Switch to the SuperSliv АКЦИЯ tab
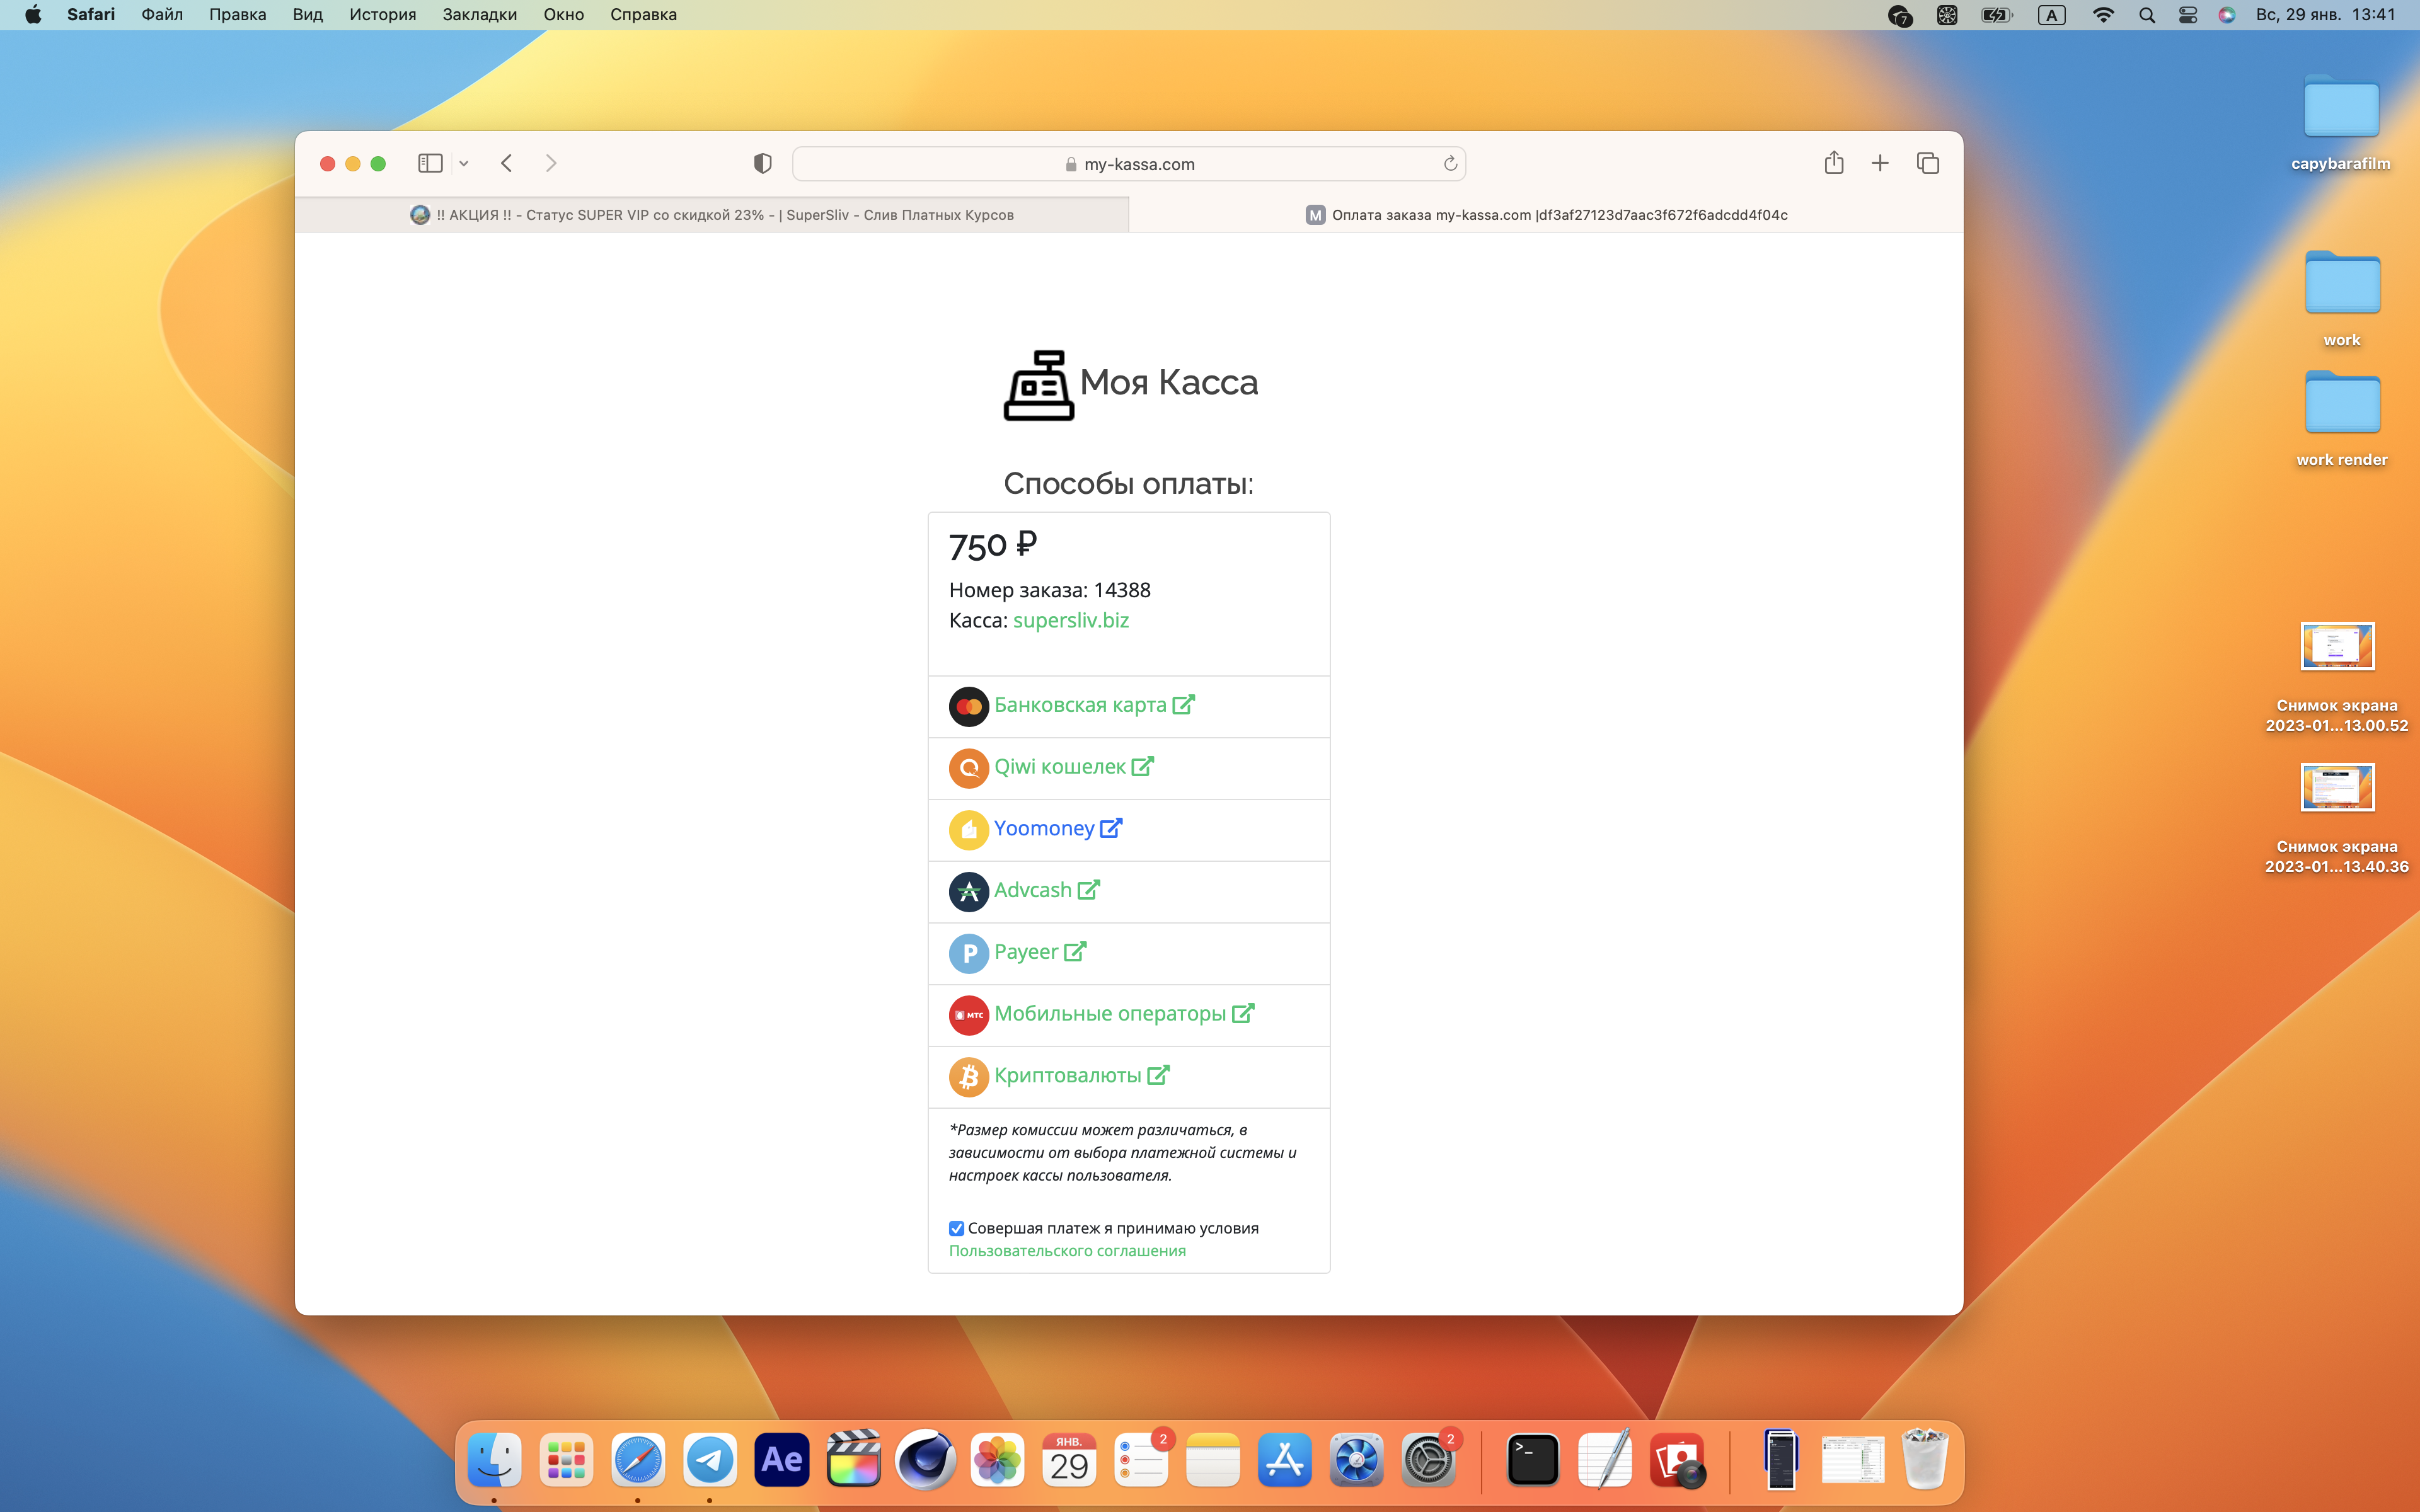This screenshot has width=2420, height=1512. 712,215
